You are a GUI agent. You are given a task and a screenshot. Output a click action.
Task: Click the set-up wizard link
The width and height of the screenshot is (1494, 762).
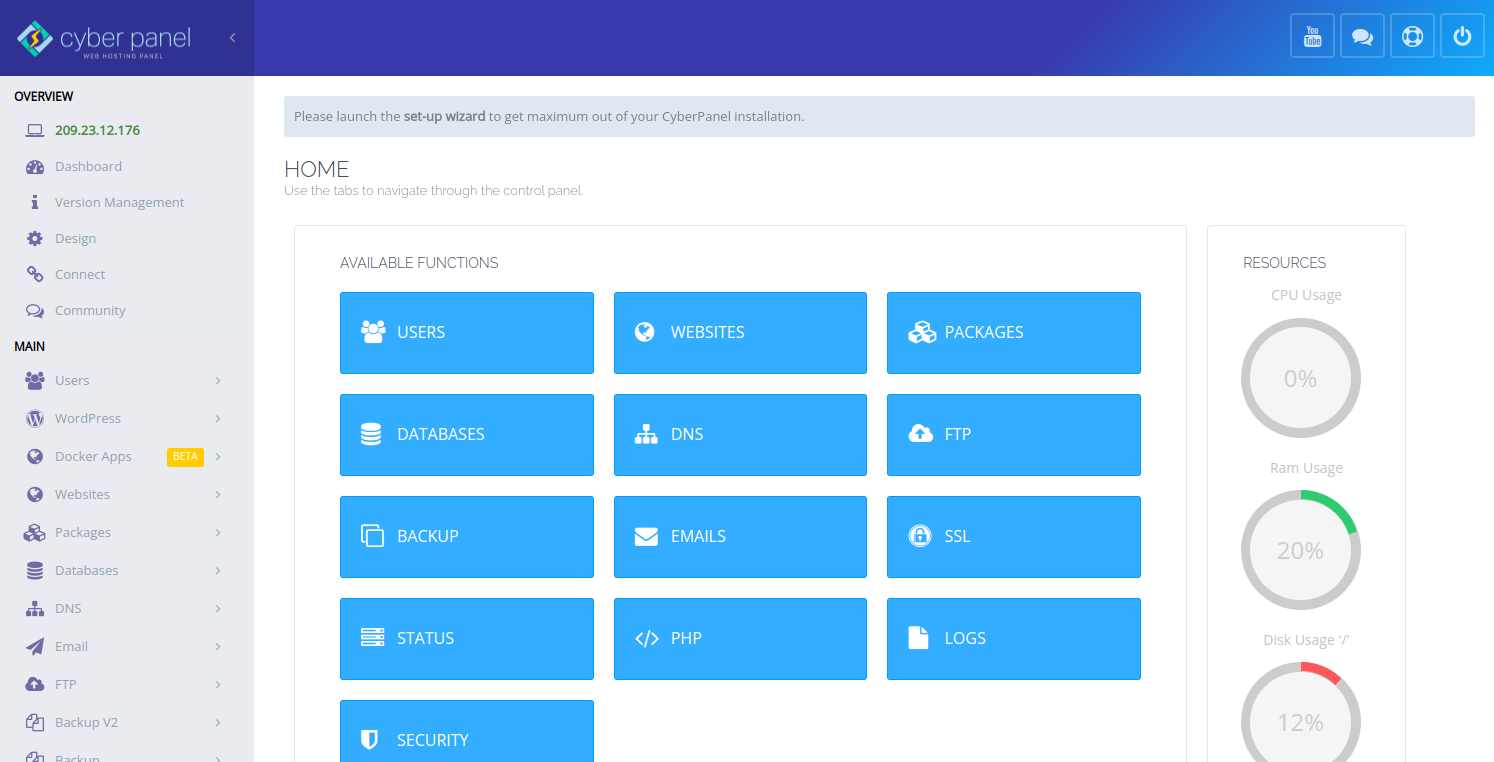point(444,117)
